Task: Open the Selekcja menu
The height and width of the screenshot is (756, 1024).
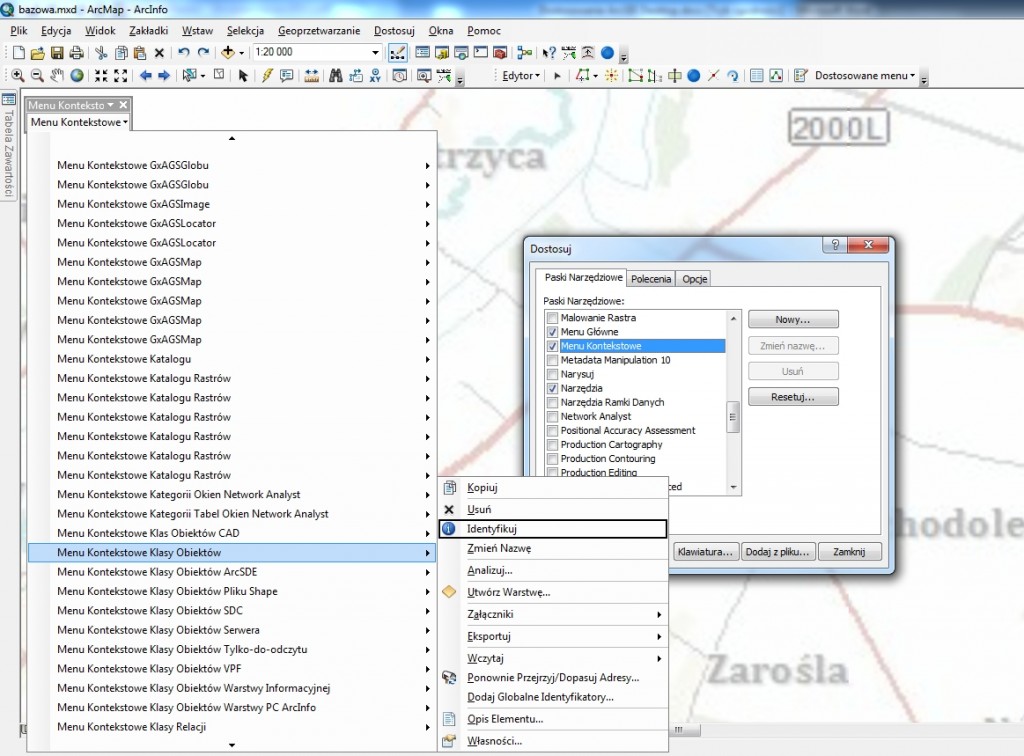Action: 246,31
